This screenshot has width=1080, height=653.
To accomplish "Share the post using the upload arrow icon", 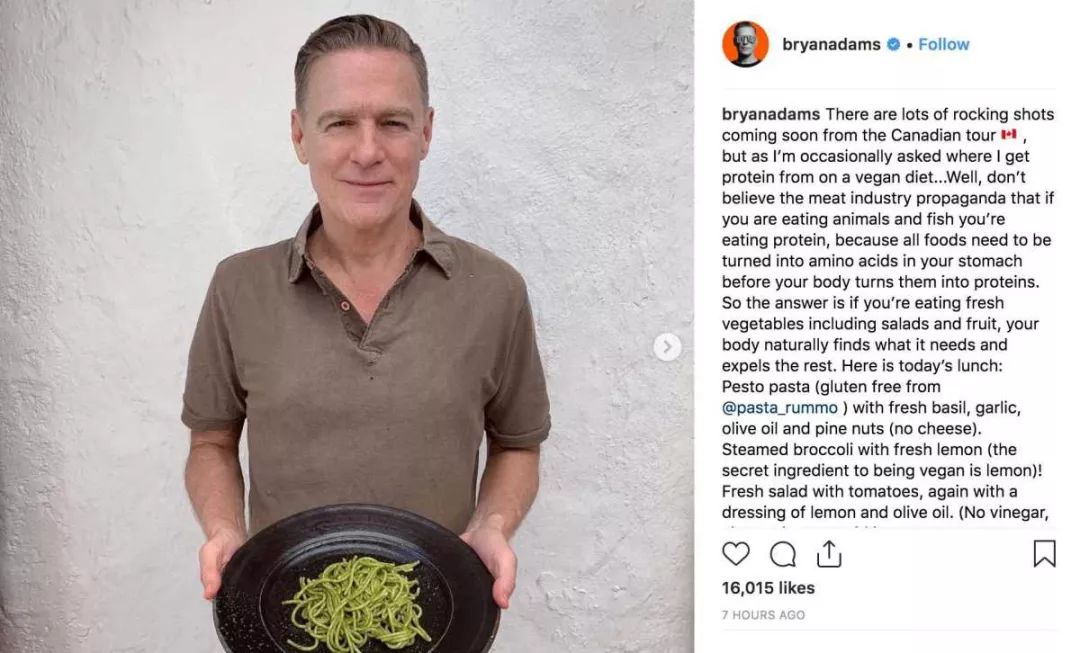I will pyautogui.click(x=829, y=554).
